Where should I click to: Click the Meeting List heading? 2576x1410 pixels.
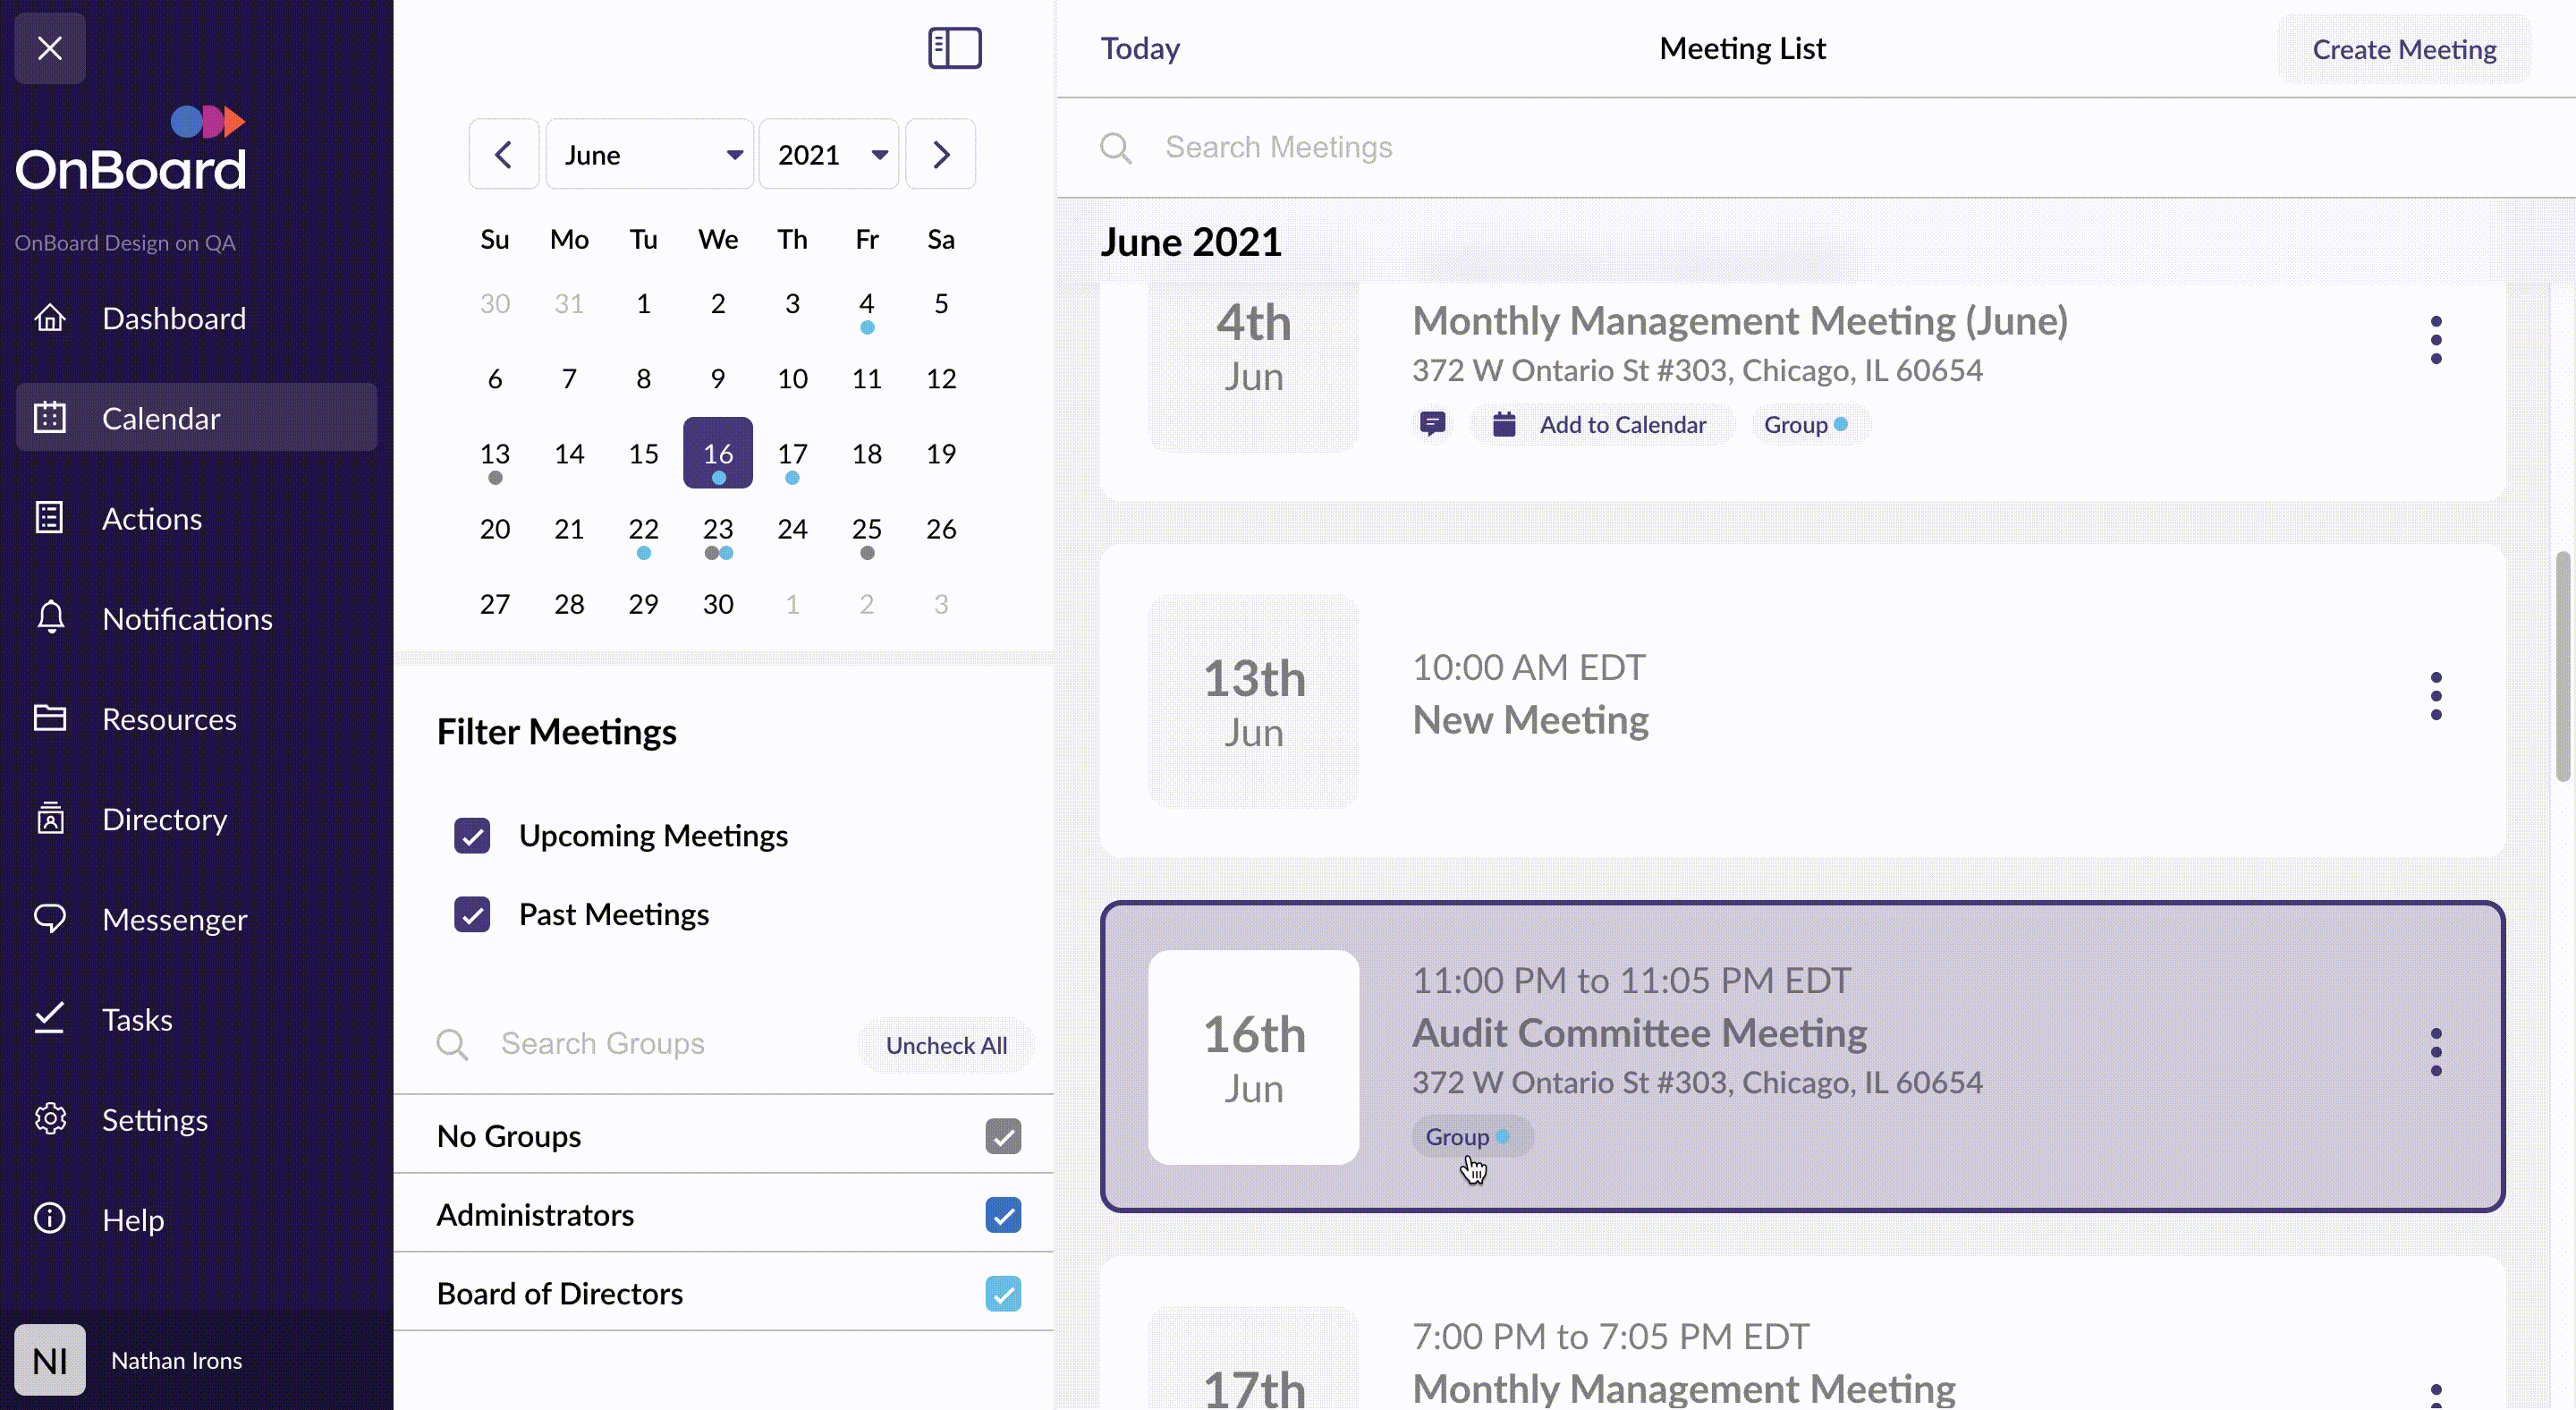pos(1742,48)
